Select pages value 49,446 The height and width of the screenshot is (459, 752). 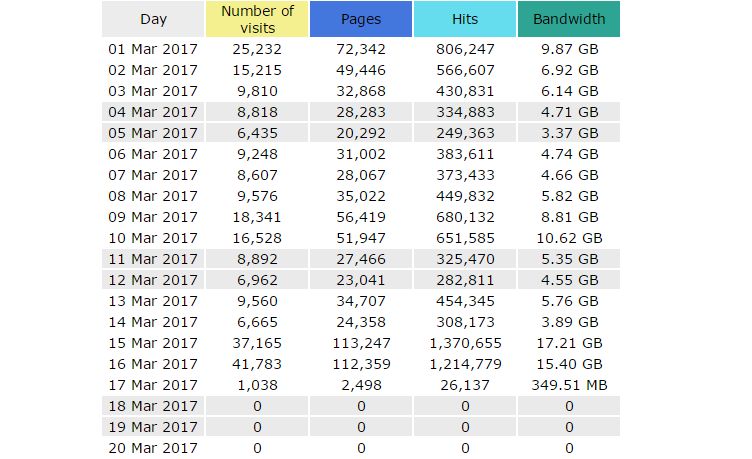[361, 70]
